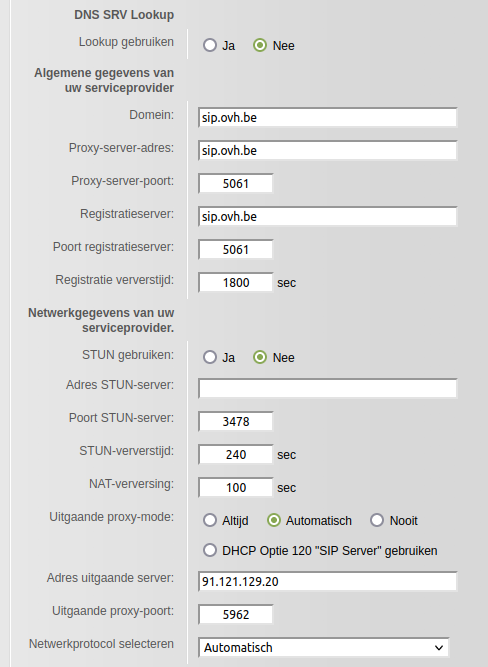Focus the Poort registratieserver field

pyautogui.click(x=236, y=249)
